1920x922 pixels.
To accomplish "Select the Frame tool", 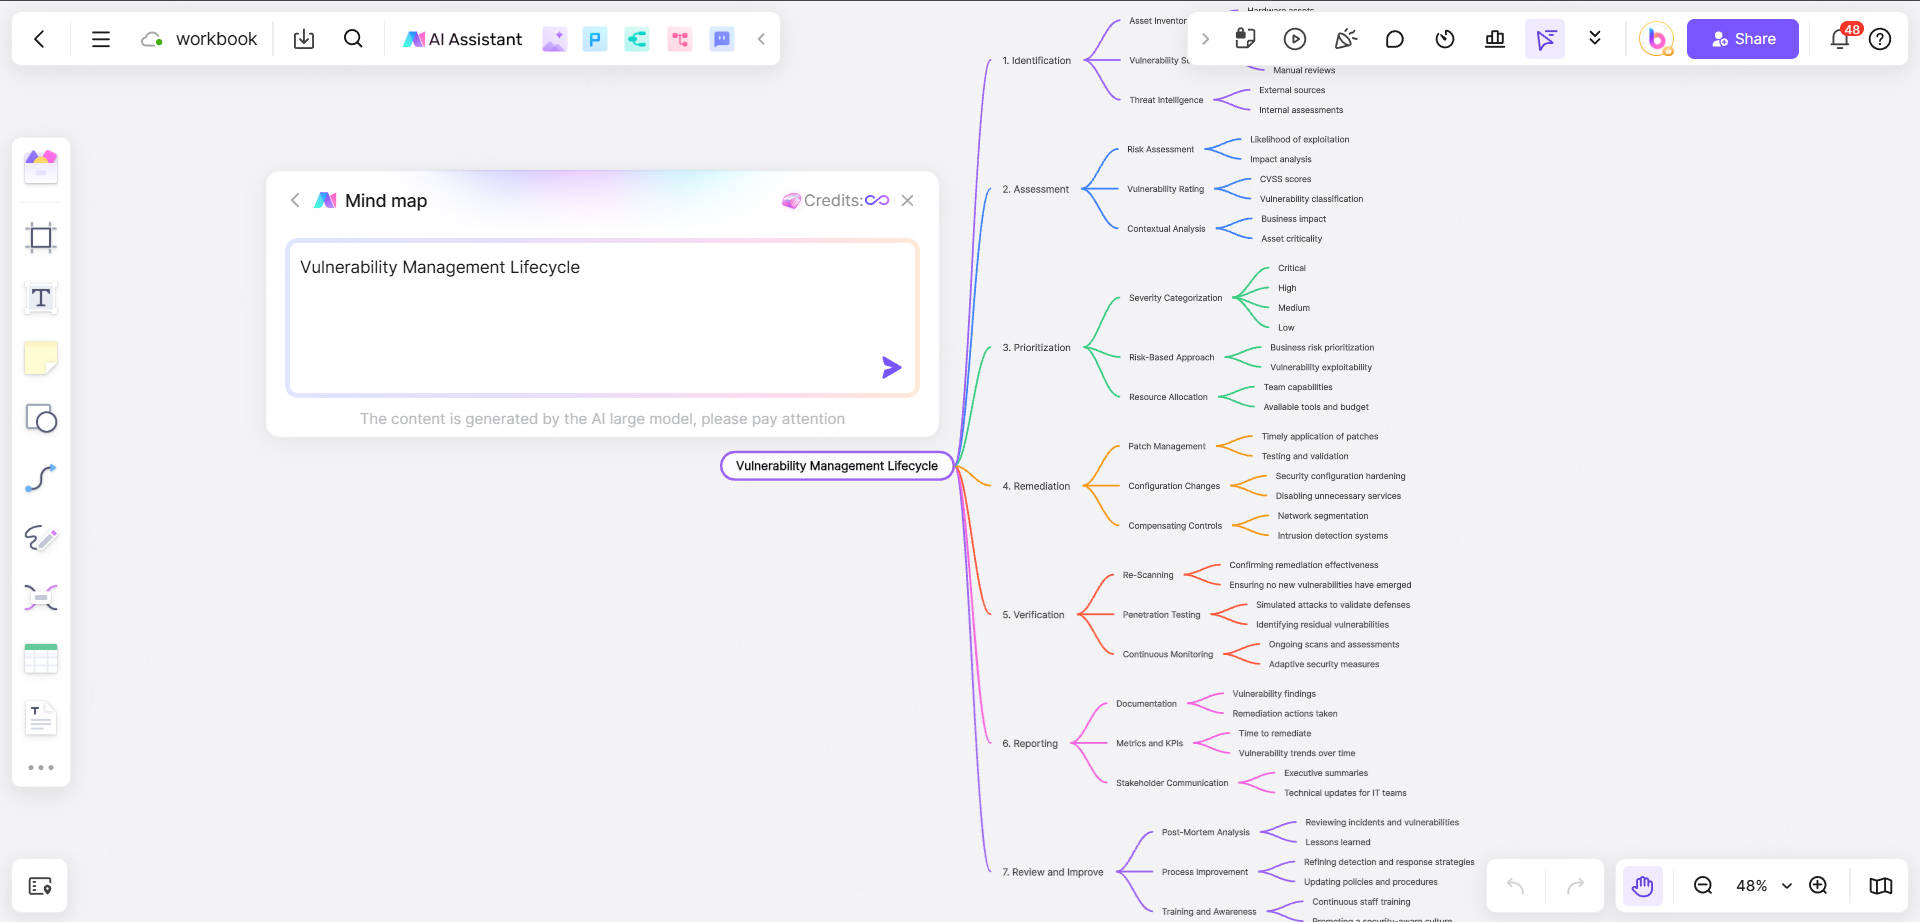I will [40, 238].
